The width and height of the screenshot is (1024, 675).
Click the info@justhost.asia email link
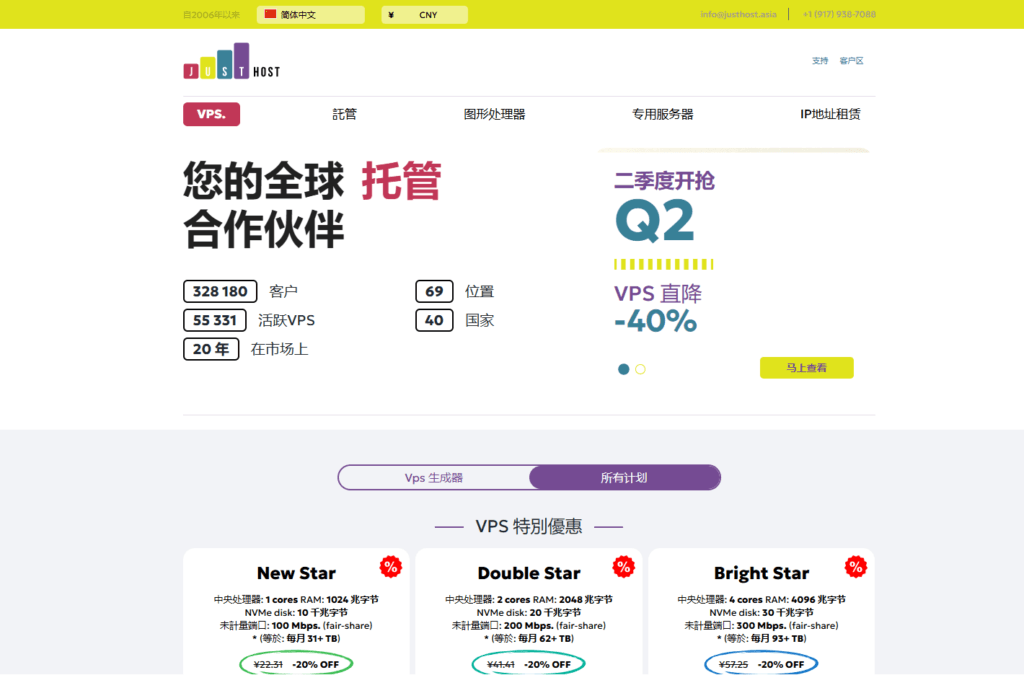pyautogui.click(x=738, y=15)
